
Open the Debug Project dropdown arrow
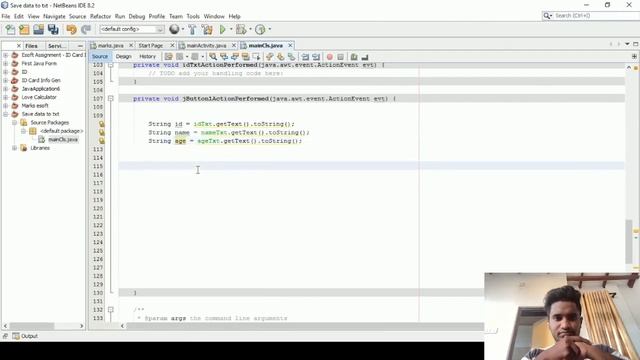250,29
